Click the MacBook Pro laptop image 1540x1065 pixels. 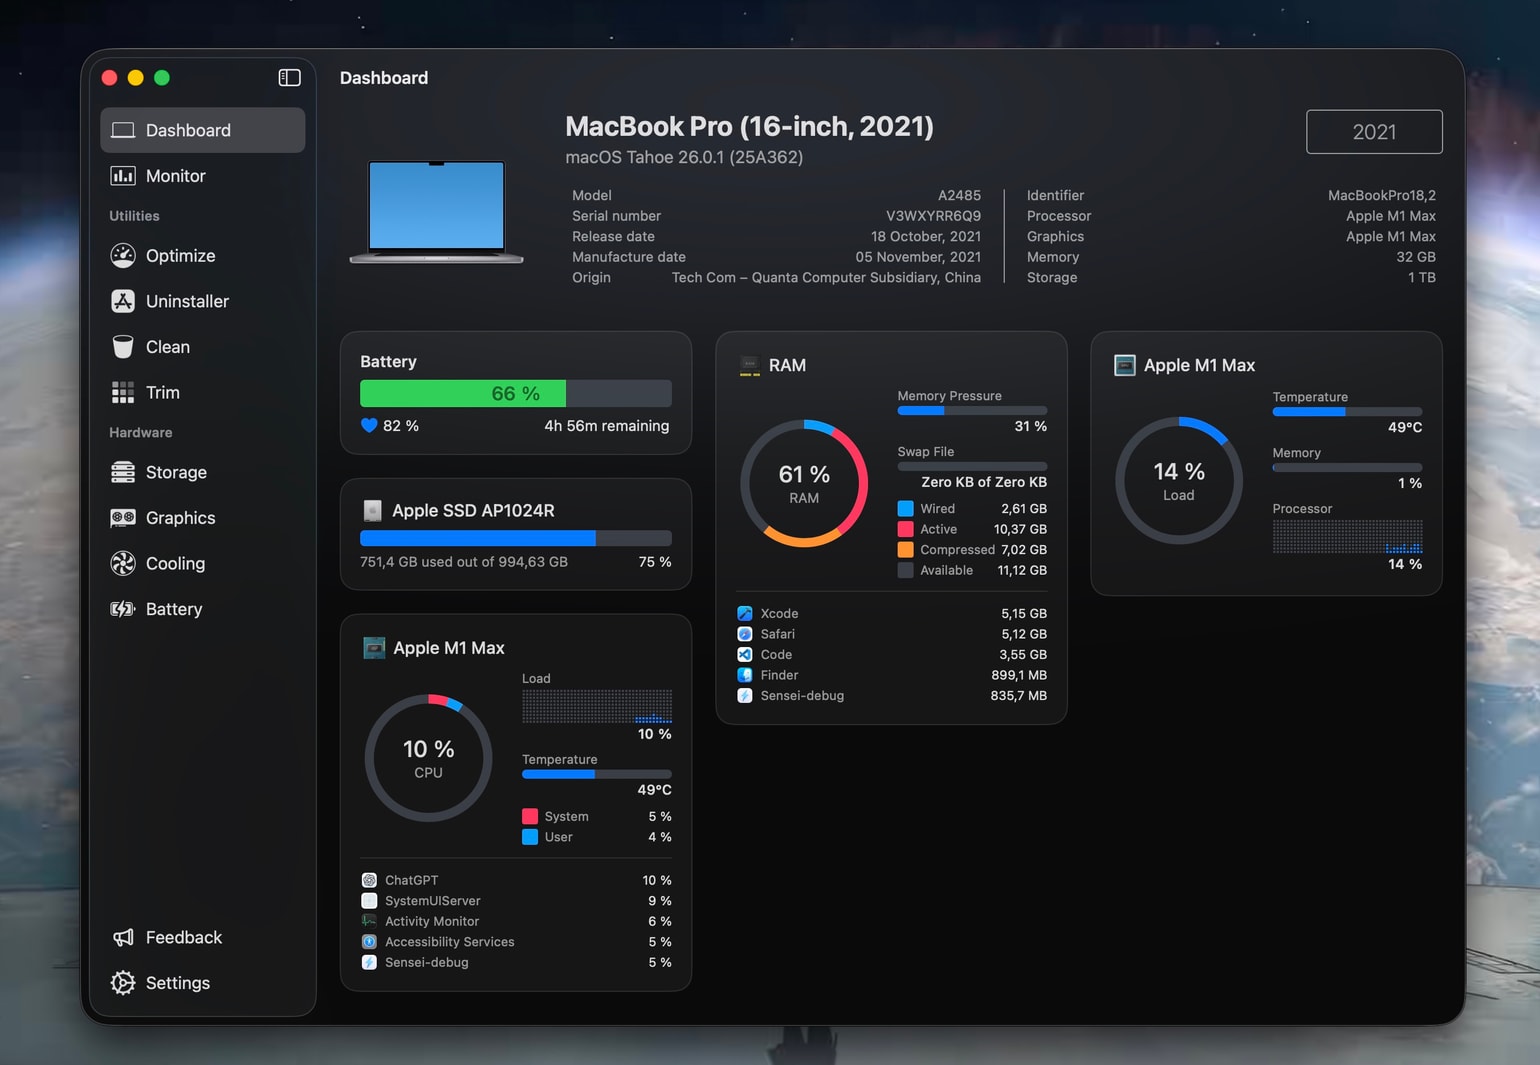436,211
